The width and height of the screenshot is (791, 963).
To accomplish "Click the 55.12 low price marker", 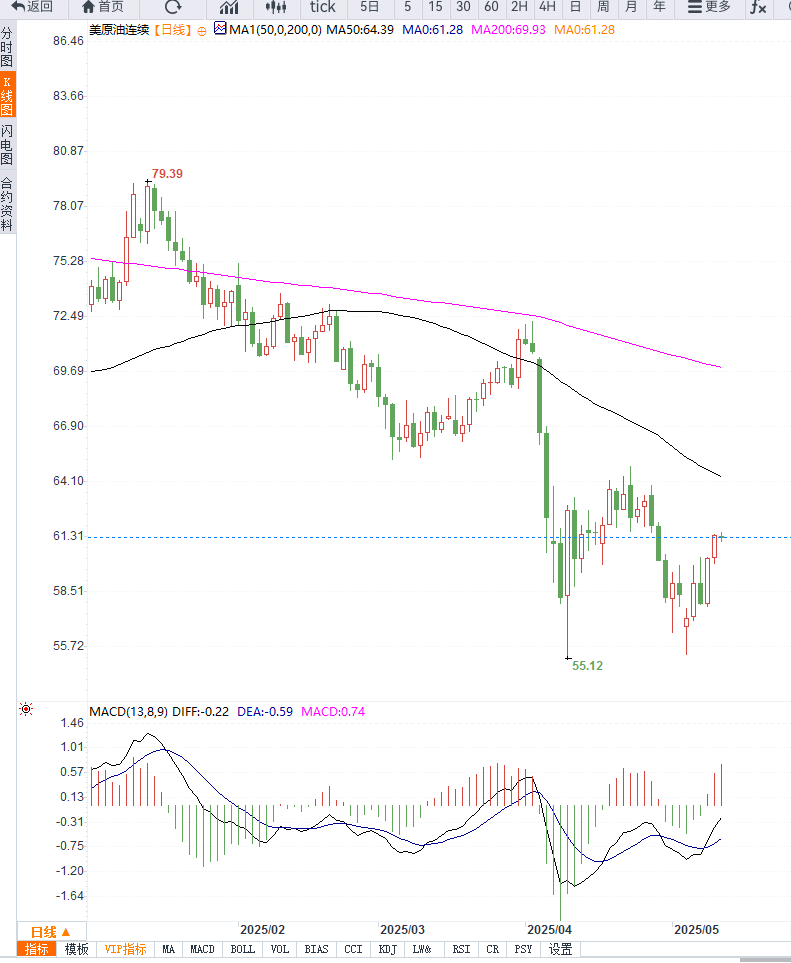I will [x=587, y=665].
